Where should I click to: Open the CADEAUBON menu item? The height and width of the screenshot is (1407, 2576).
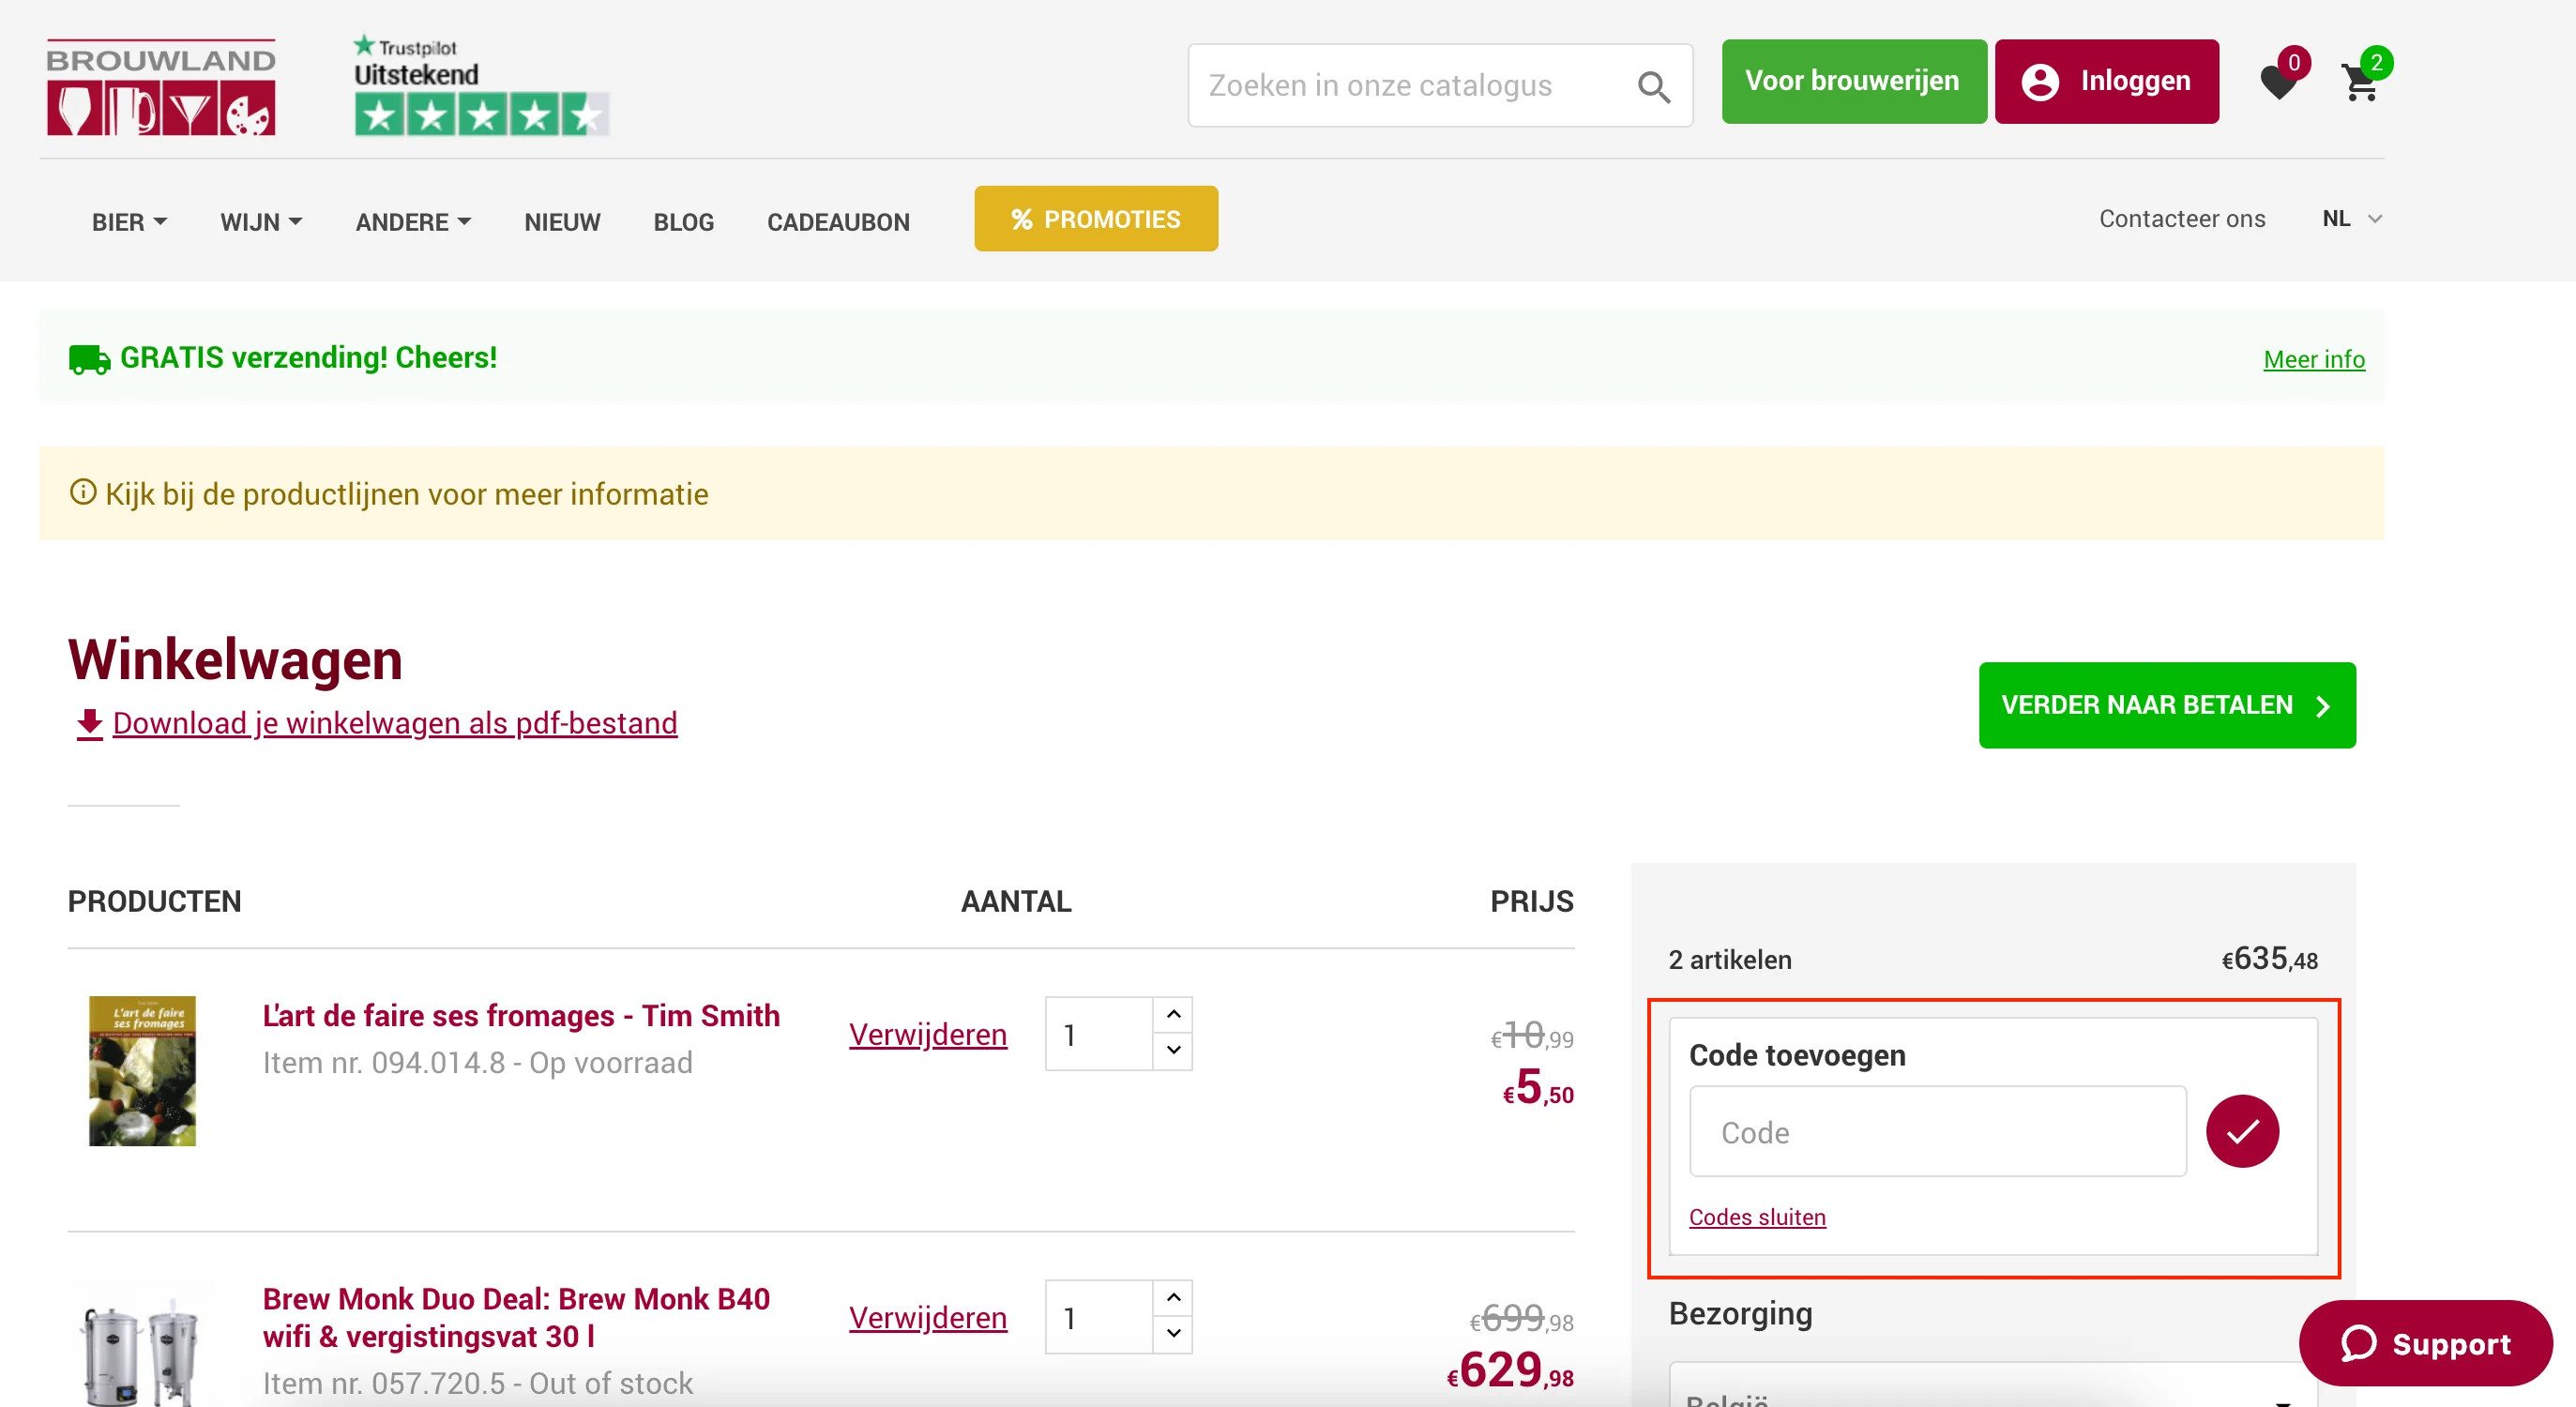coord(838,222)
